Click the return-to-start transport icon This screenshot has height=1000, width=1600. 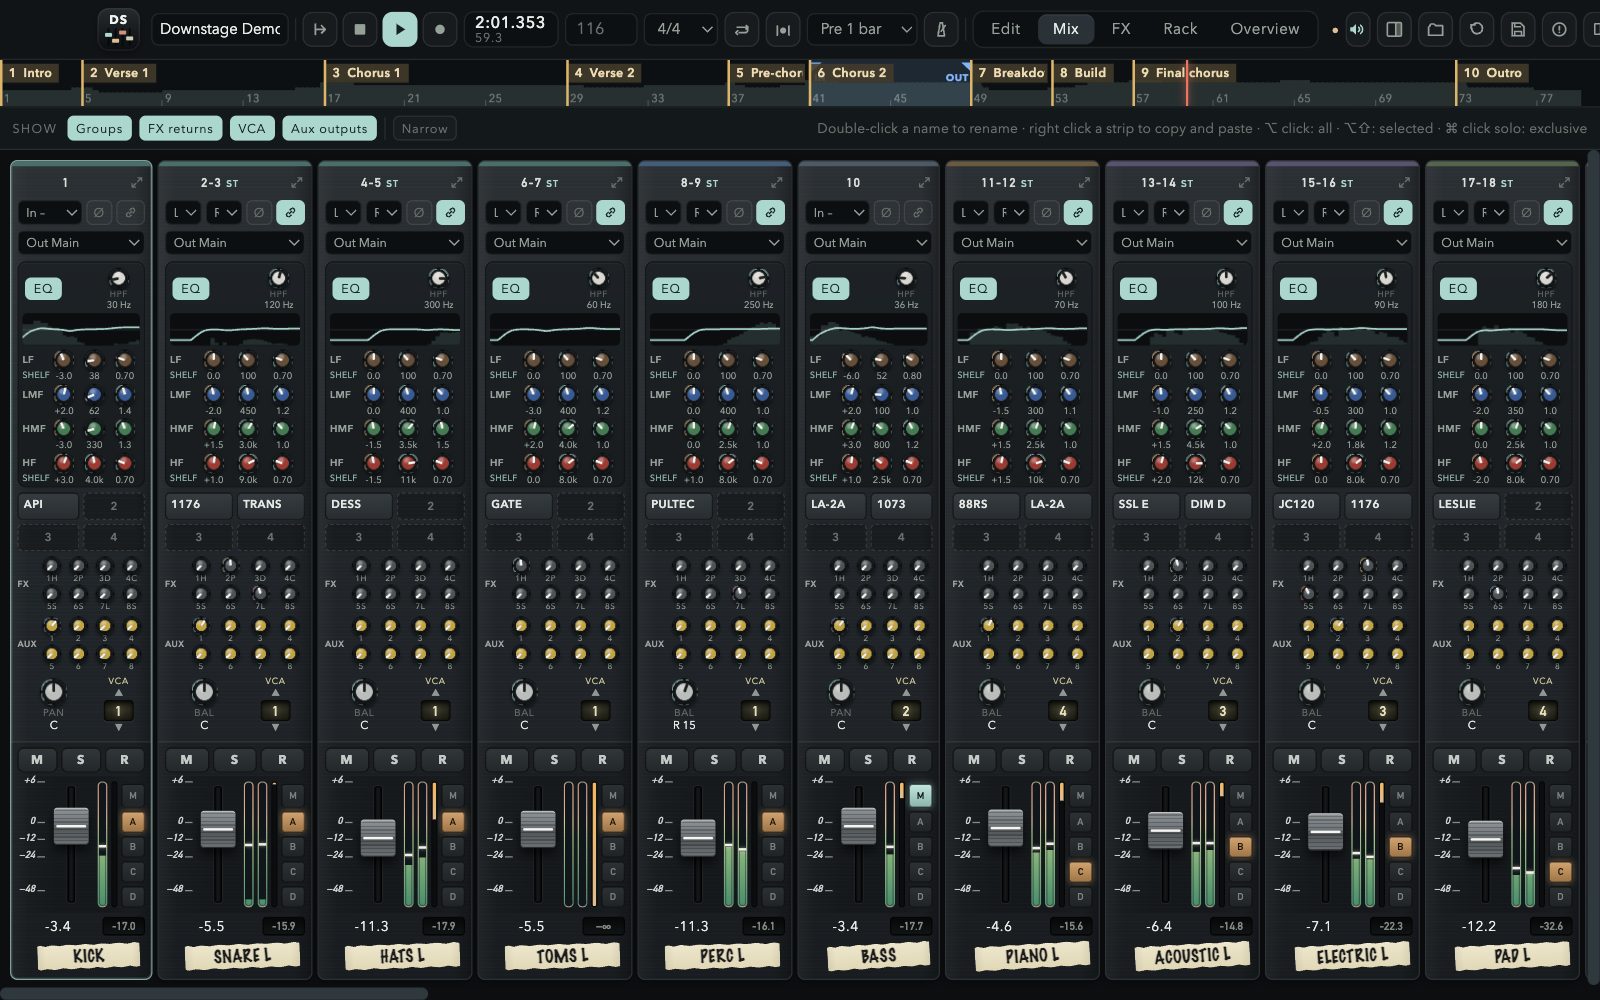(320, 29)
